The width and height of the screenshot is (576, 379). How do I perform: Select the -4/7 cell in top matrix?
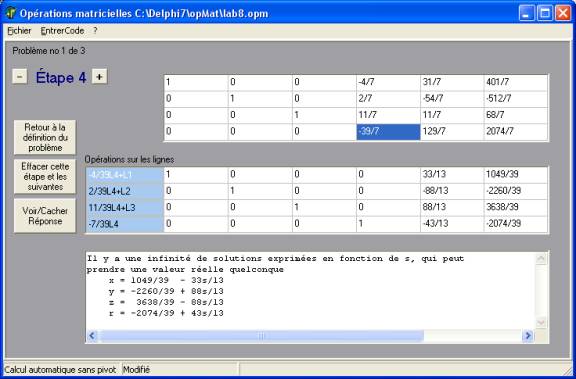coord(388,83)
